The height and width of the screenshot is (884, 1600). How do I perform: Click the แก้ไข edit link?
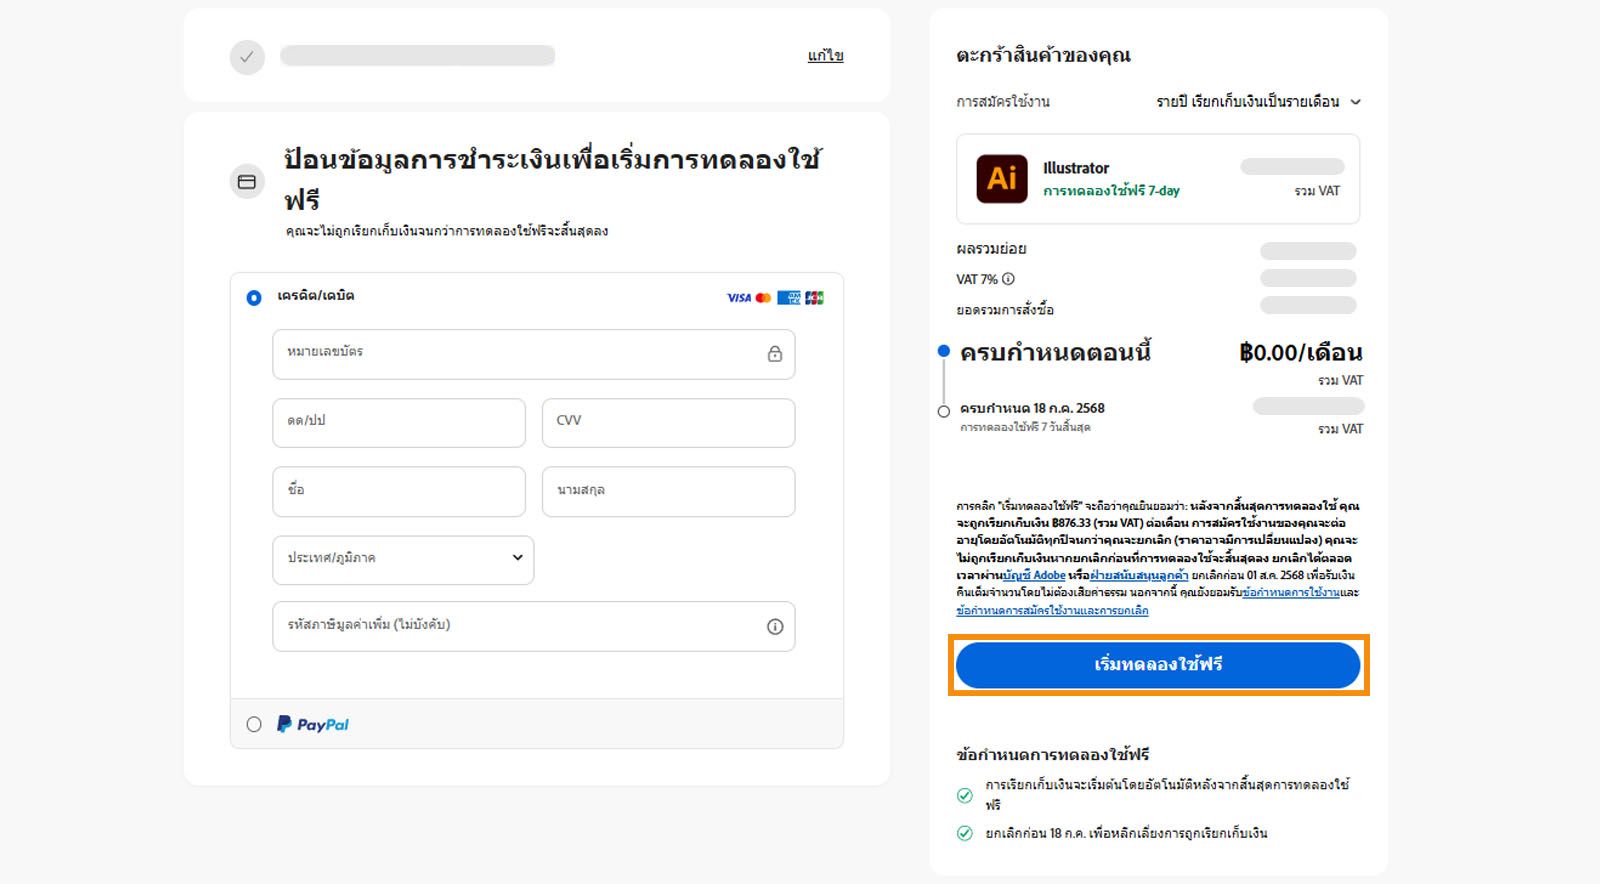pyautogui.click(x=825, y=56)
